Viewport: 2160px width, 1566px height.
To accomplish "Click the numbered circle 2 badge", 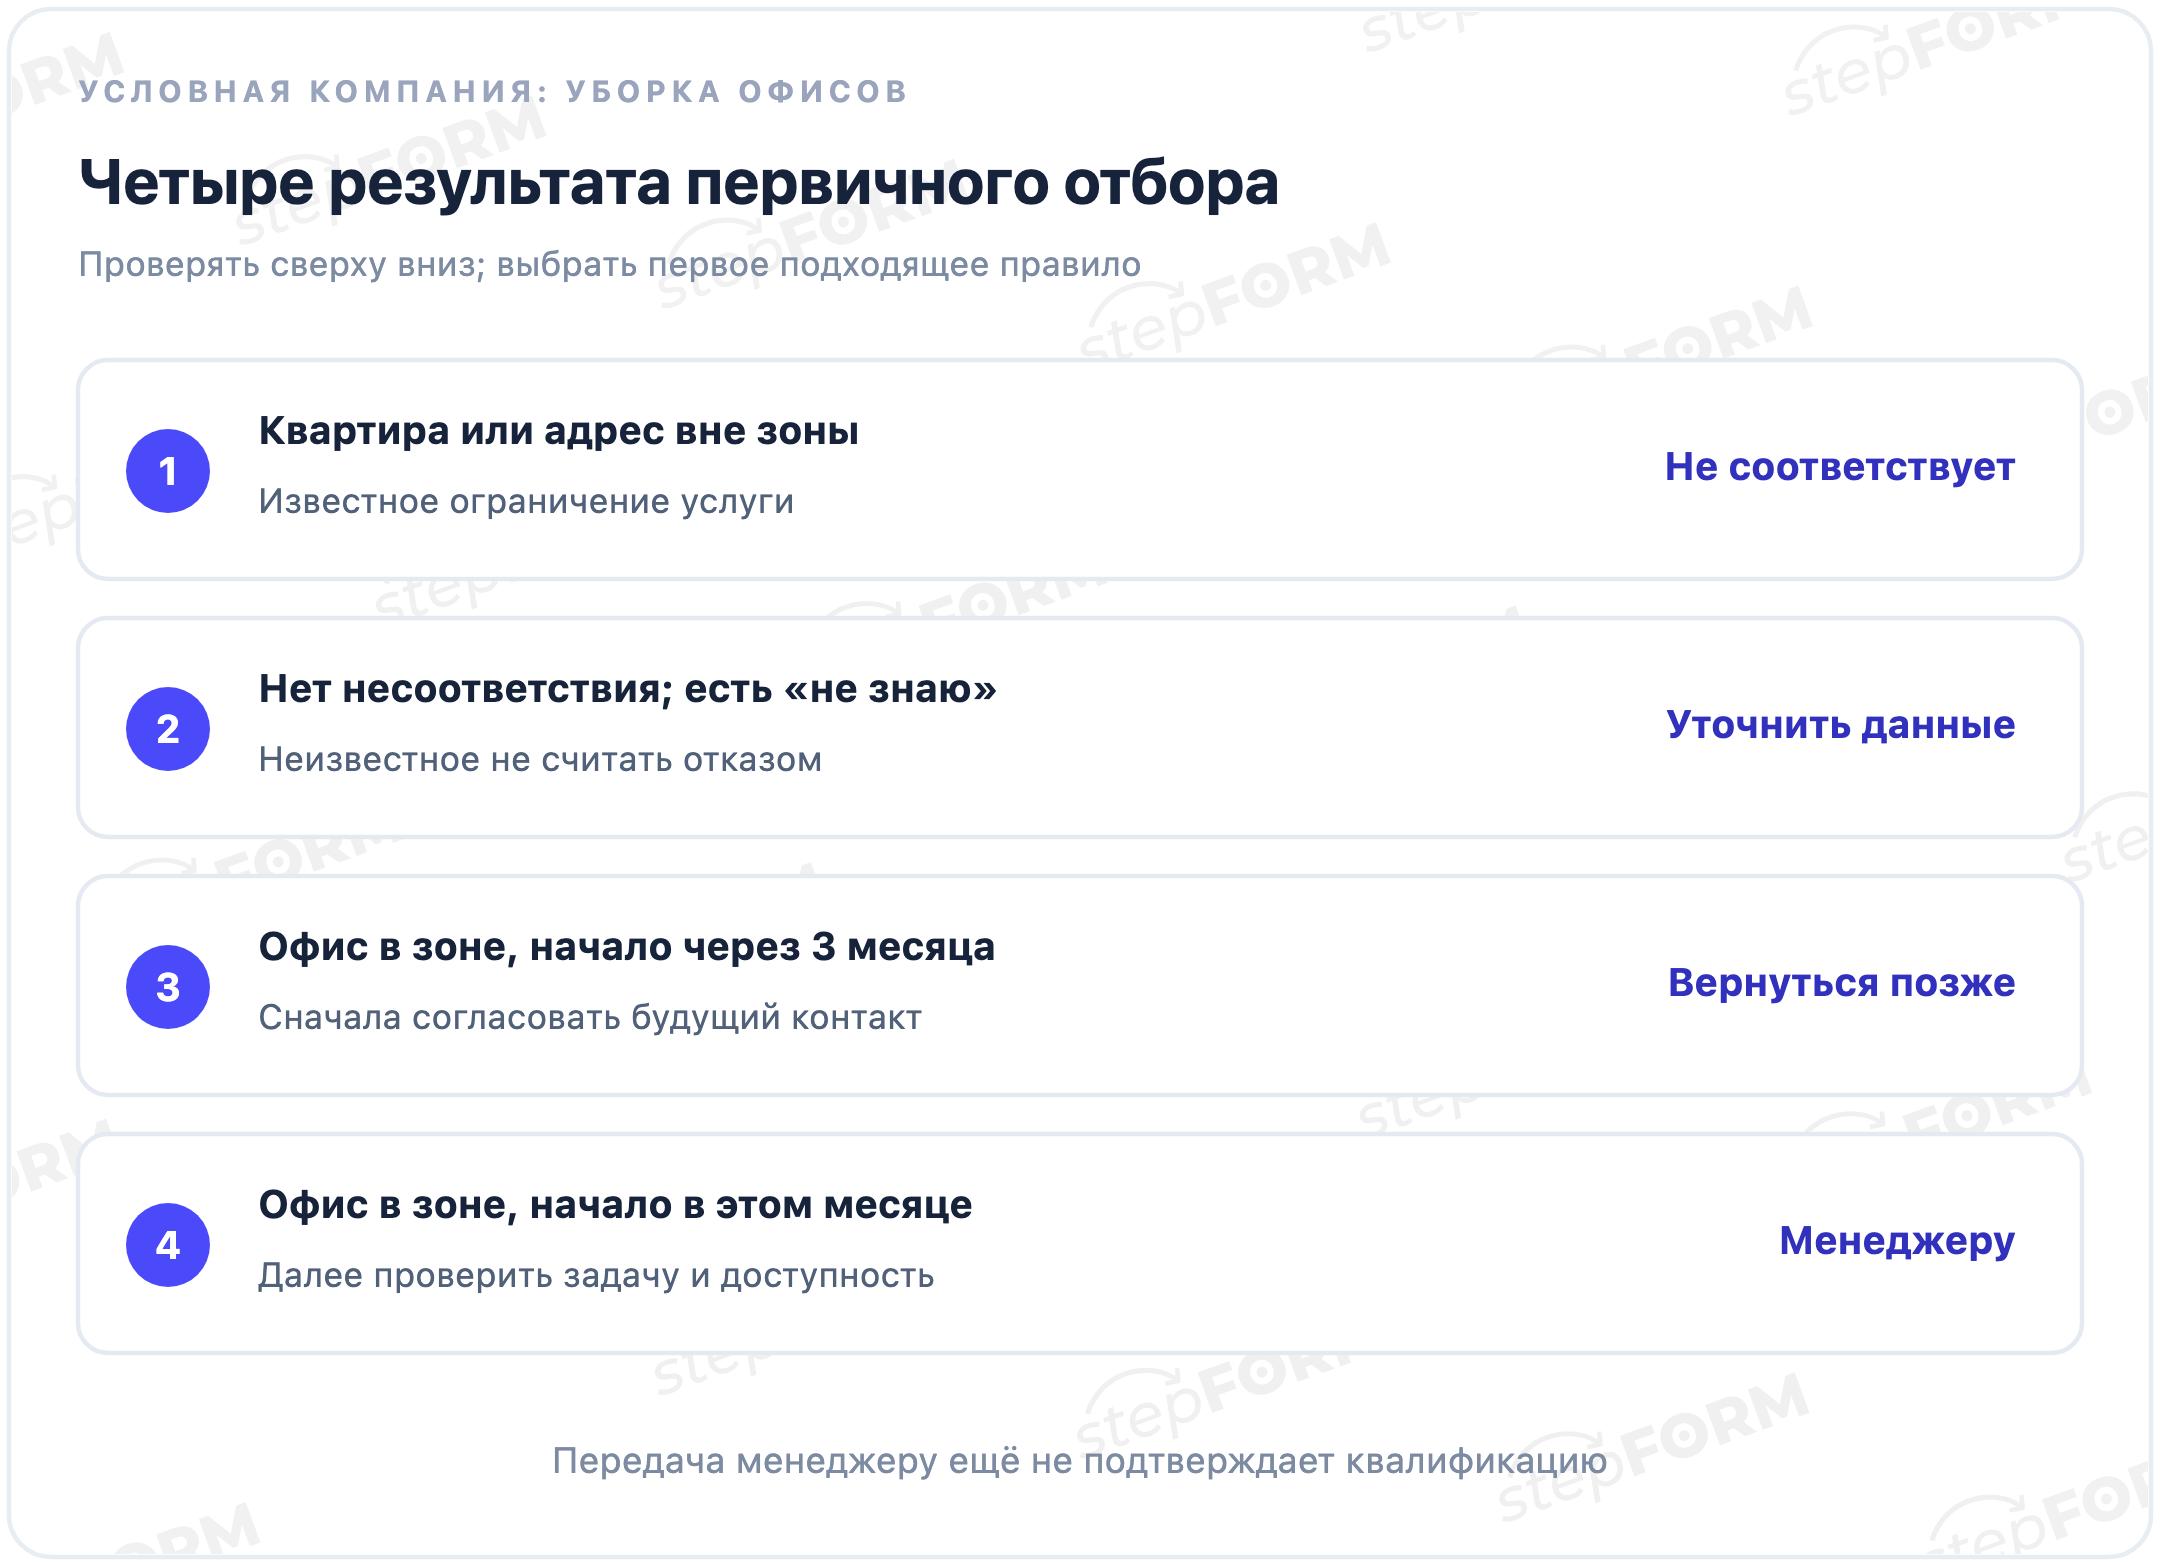I will tap(168, 729).
